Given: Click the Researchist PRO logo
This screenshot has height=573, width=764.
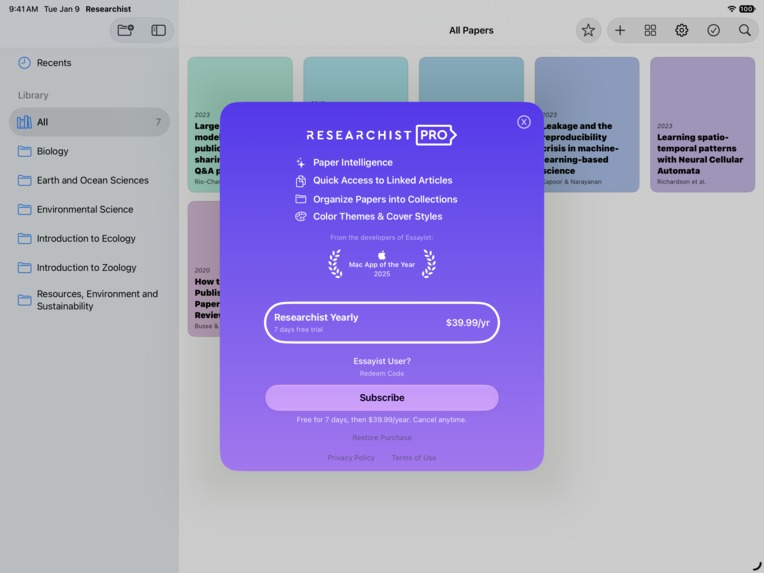Looking at the screenshot, I should (382, 135).
